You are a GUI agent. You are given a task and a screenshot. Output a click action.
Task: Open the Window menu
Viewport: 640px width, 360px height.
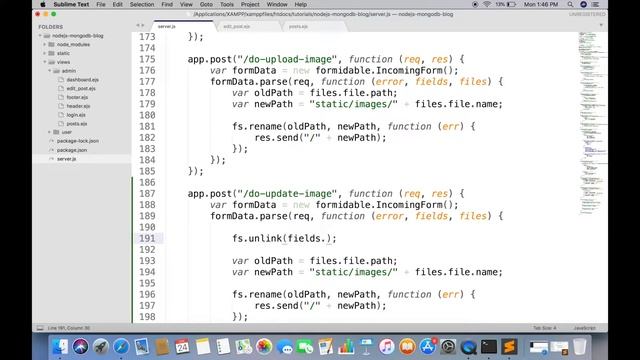pos(277,4)
